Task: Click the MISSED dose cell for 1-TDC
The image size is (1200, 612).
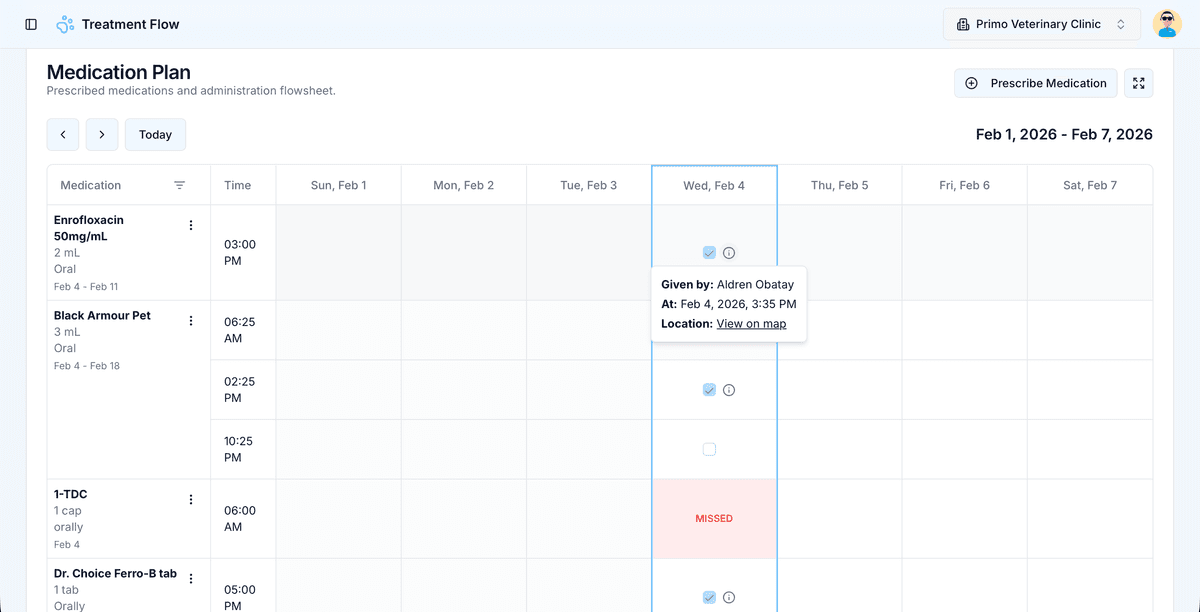Action: point(713,518)
